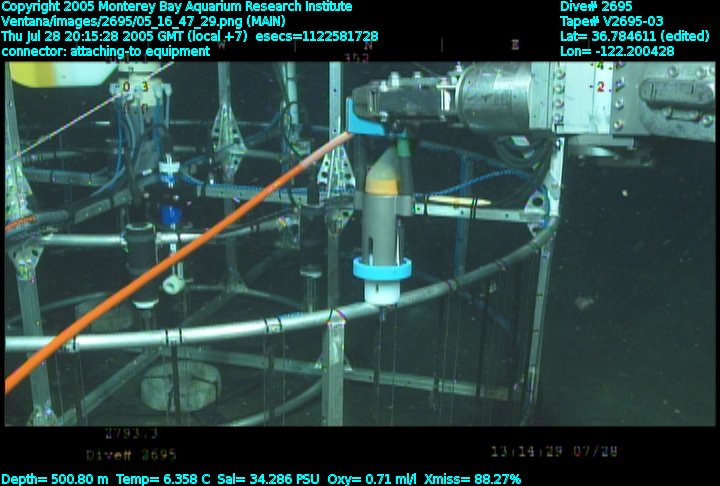Click the 'connector: attaching-to equipment' annotation

tap(106, 51)
